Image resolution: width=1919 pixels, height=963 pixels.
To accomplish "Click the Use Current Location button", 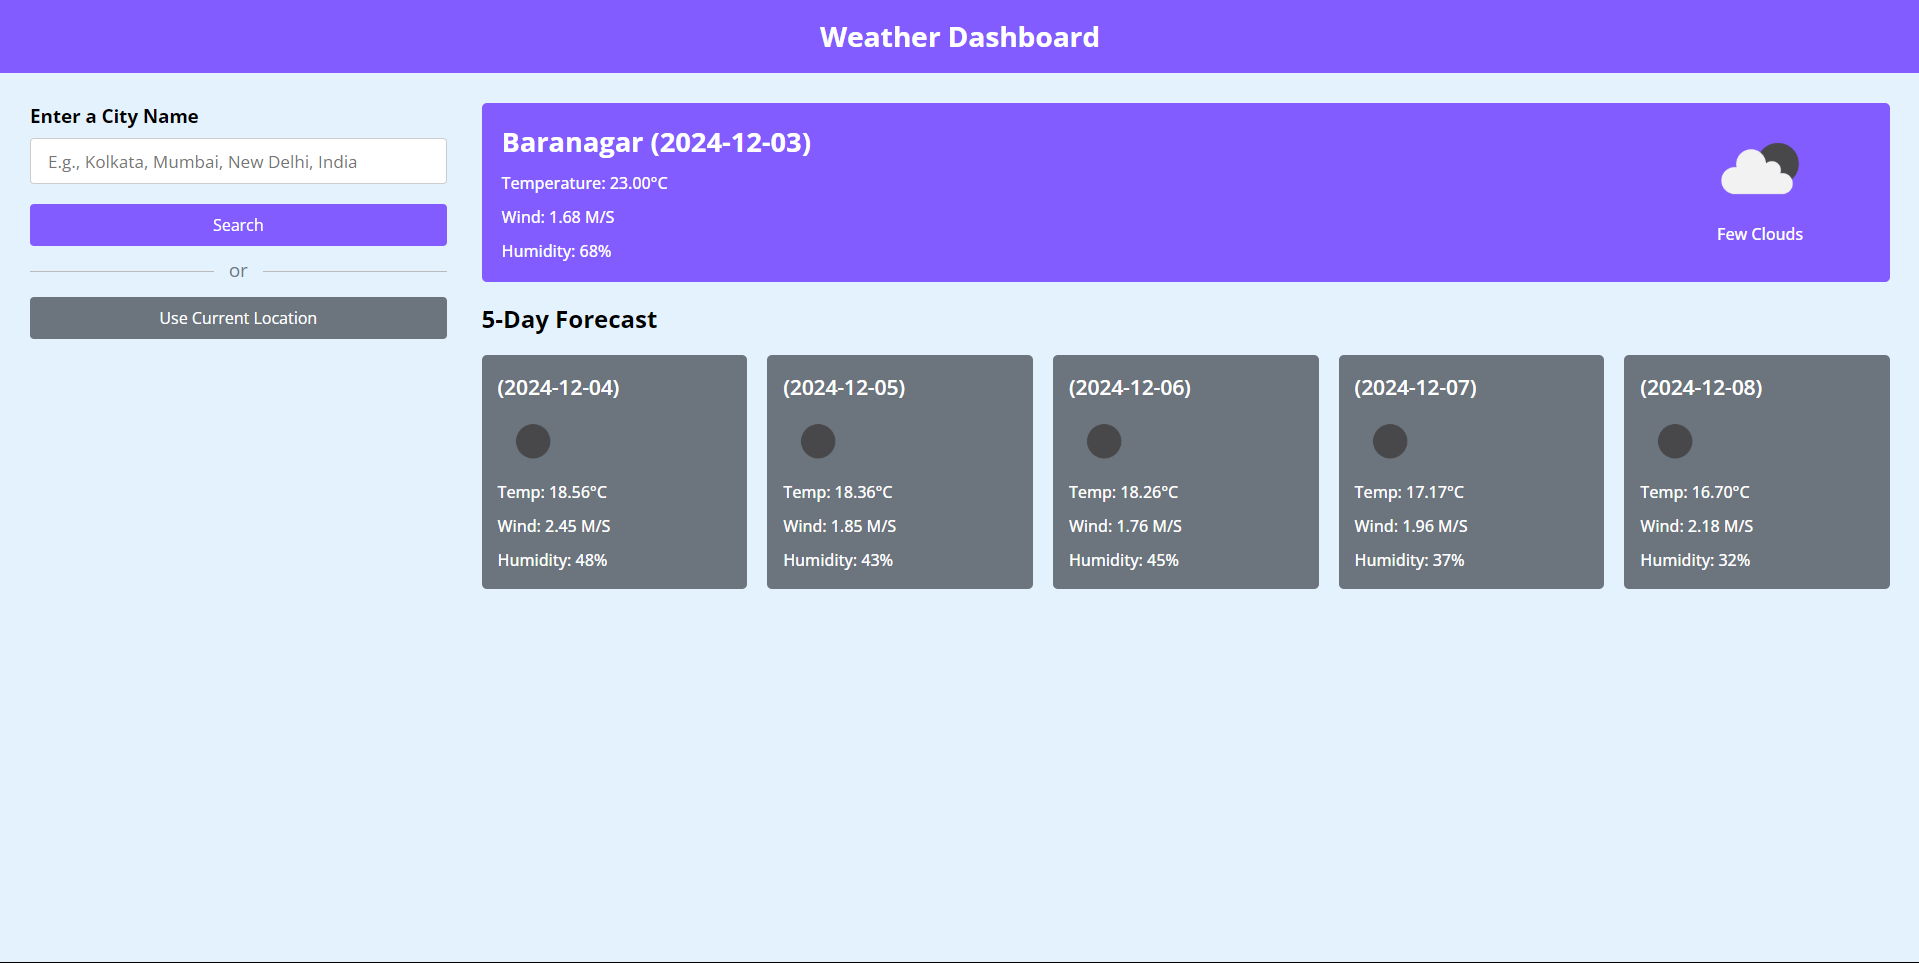I will (x=238, y=318).
